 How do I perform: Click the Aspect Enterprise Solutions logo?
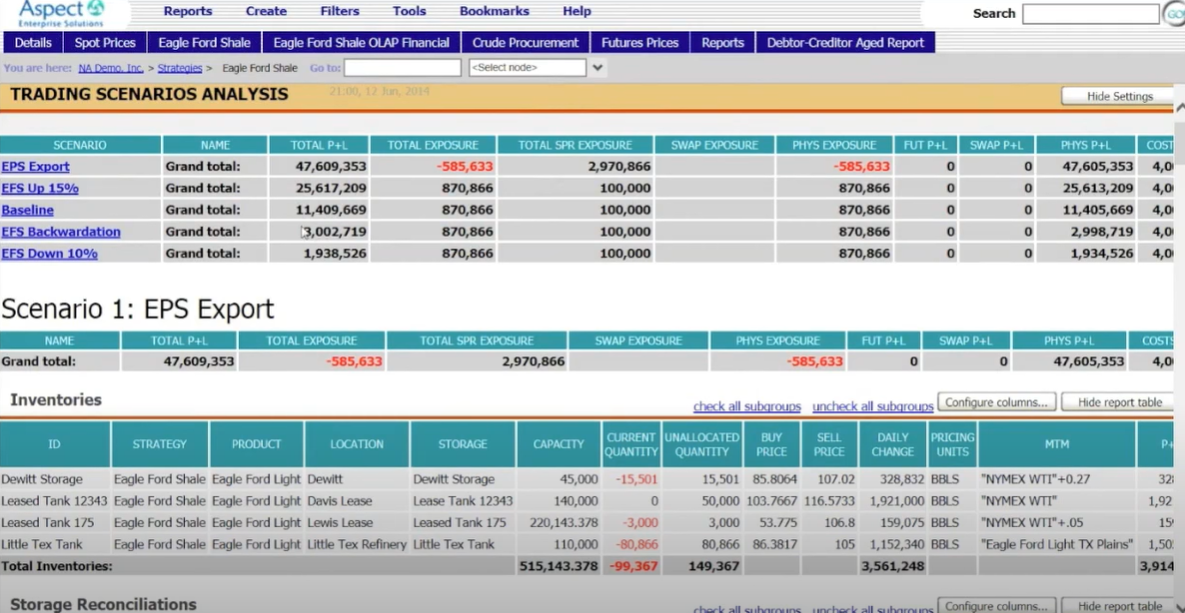tap(60, 12)
